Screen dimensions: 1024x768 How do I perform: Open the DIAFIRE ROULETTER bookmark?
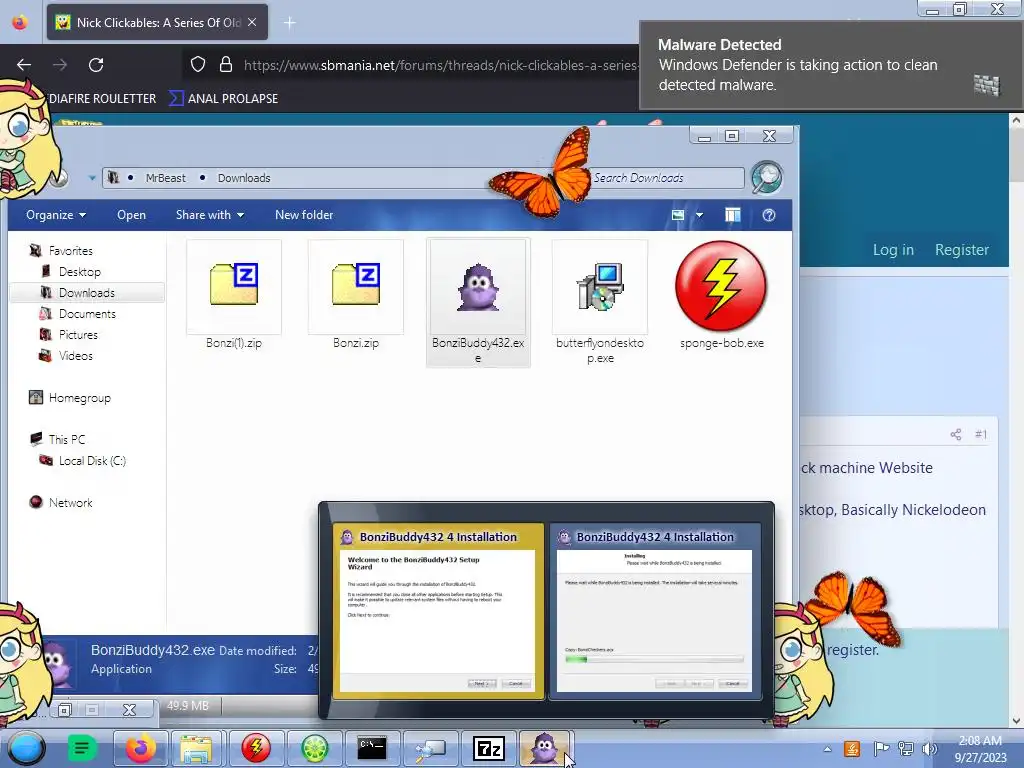coord(103,99)
